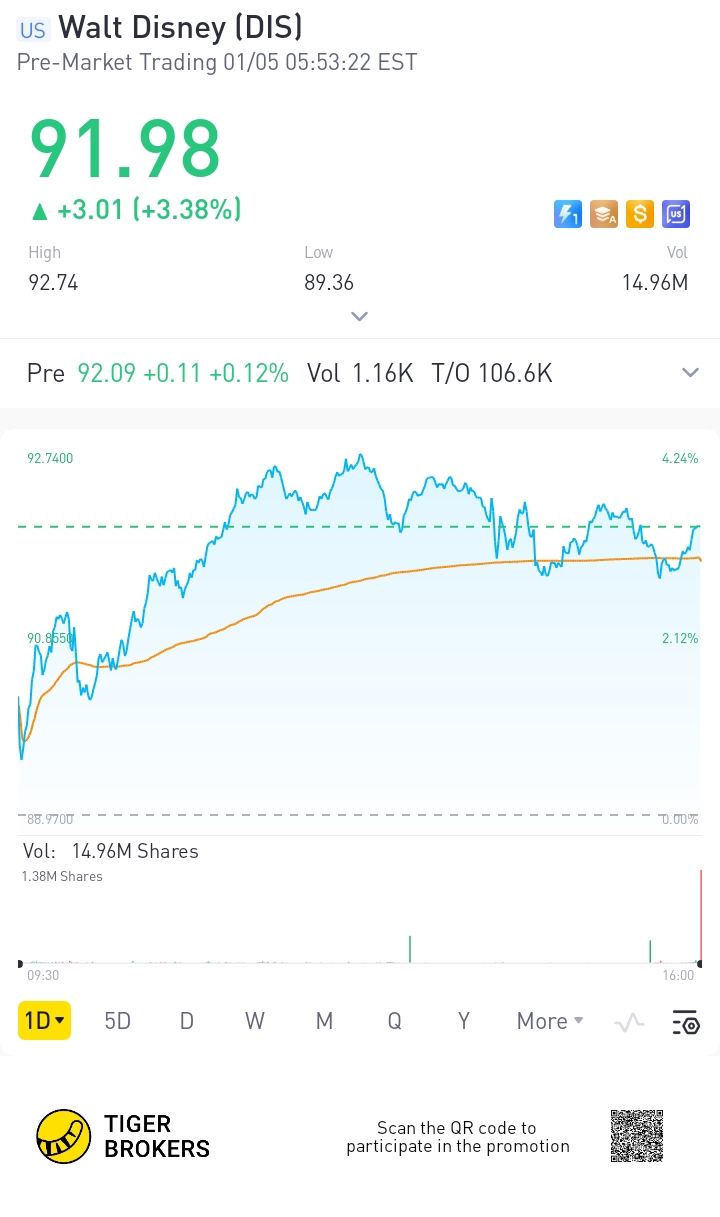Tap the Walt Disney (DIS) title

[x=180, y=28]
